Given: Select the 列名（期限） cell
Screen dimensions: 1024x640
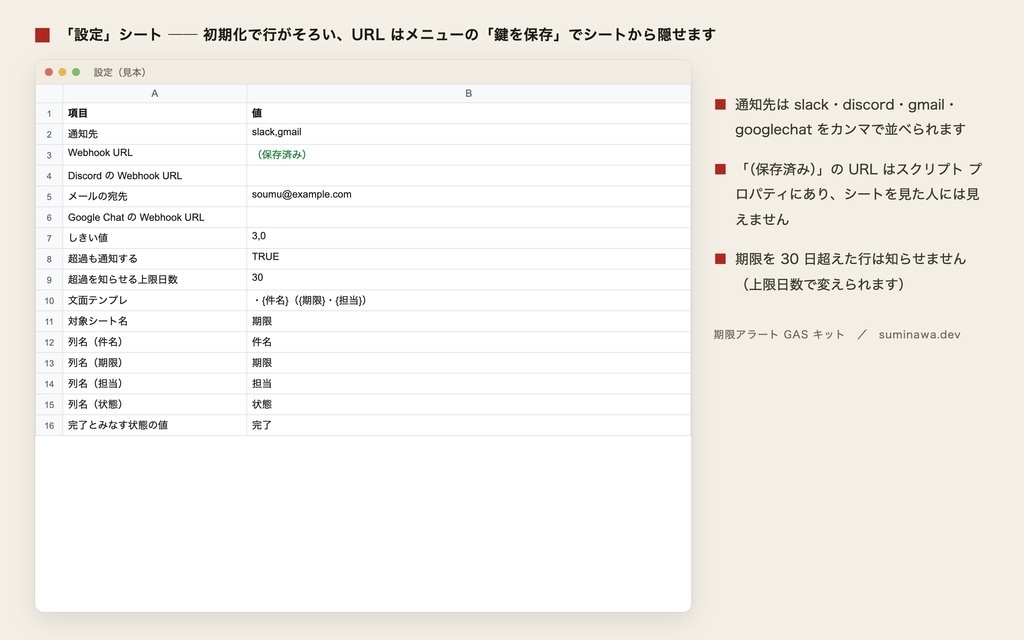Looking at the screenshot, I should point(155,363).
